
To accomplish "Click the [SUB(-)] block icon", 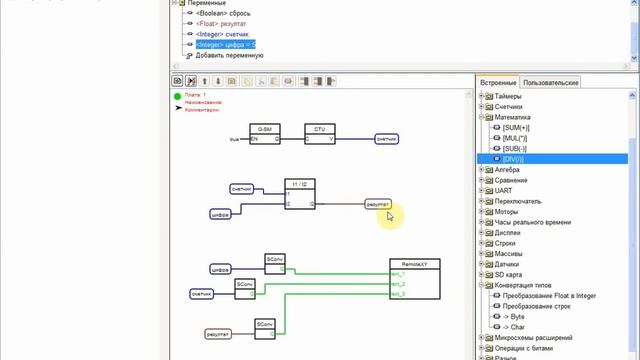I will 497,149.
